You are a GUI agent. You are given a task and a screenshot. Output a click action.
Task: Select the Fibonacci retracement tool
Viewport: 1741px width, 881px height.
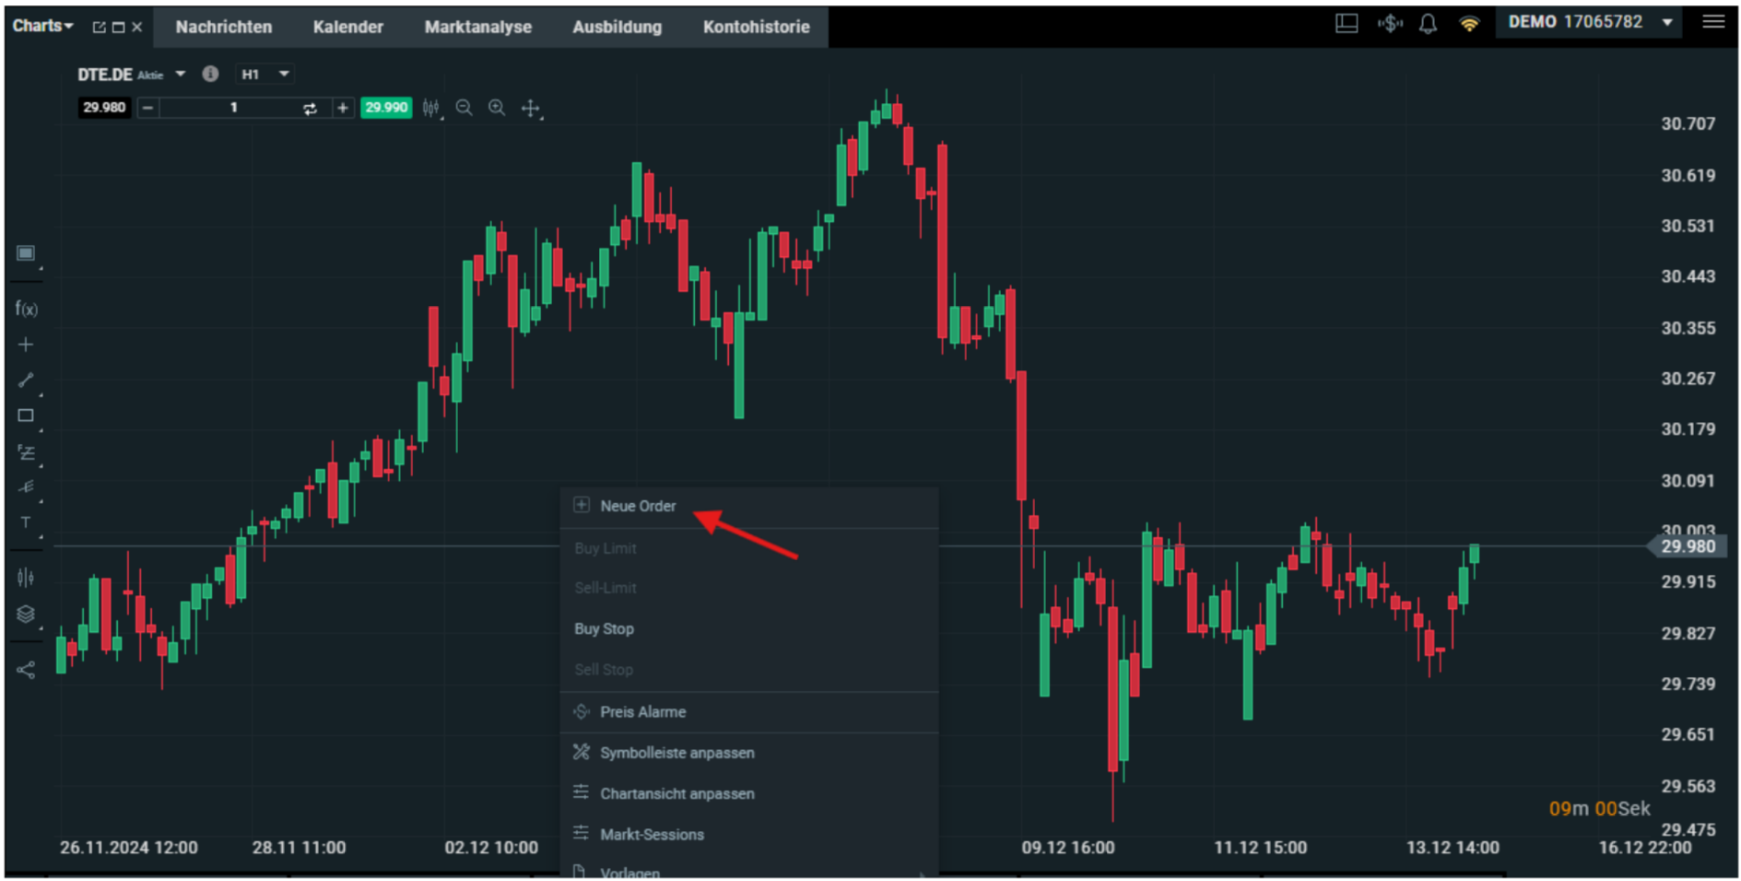point(26,452)
